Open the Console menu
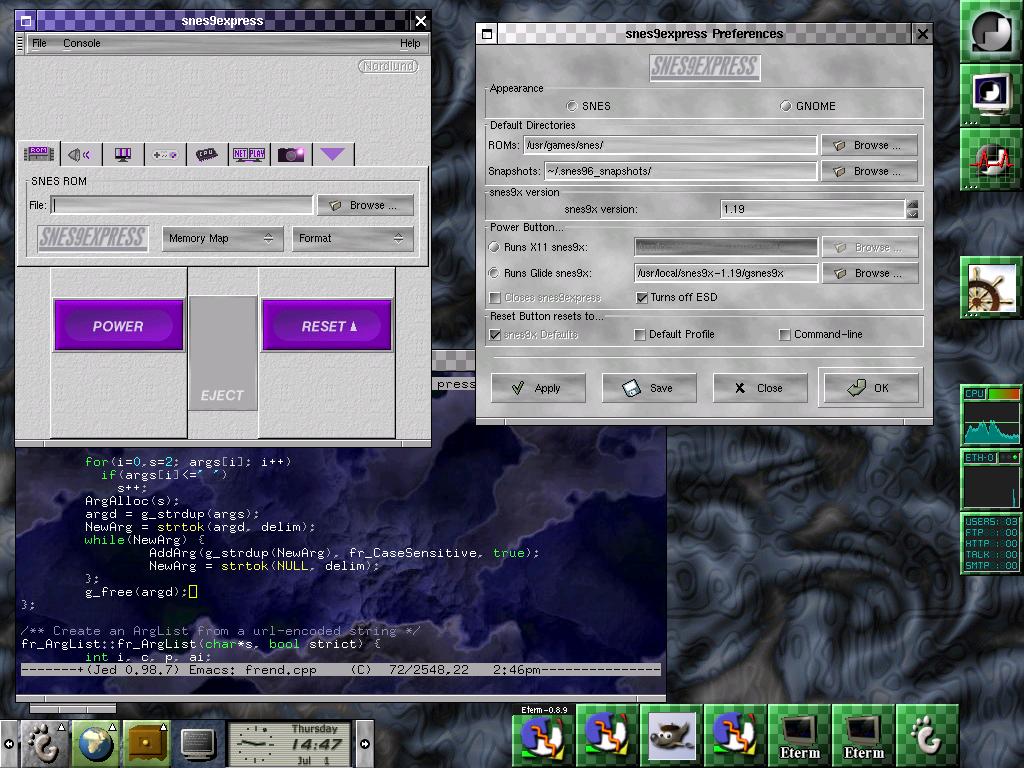1024x768 pixels. (82, 43)
